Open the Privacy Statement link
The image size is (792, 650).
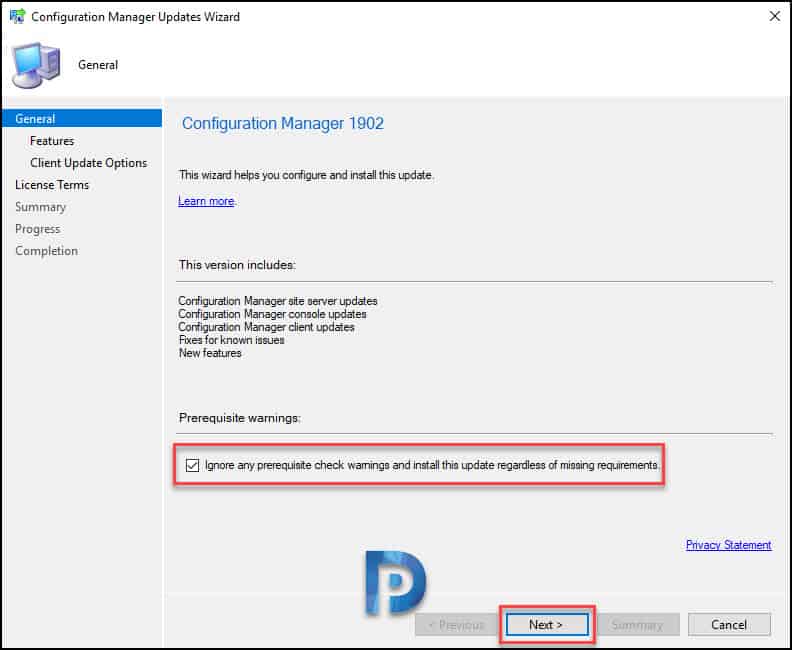(x=728, y=545)
